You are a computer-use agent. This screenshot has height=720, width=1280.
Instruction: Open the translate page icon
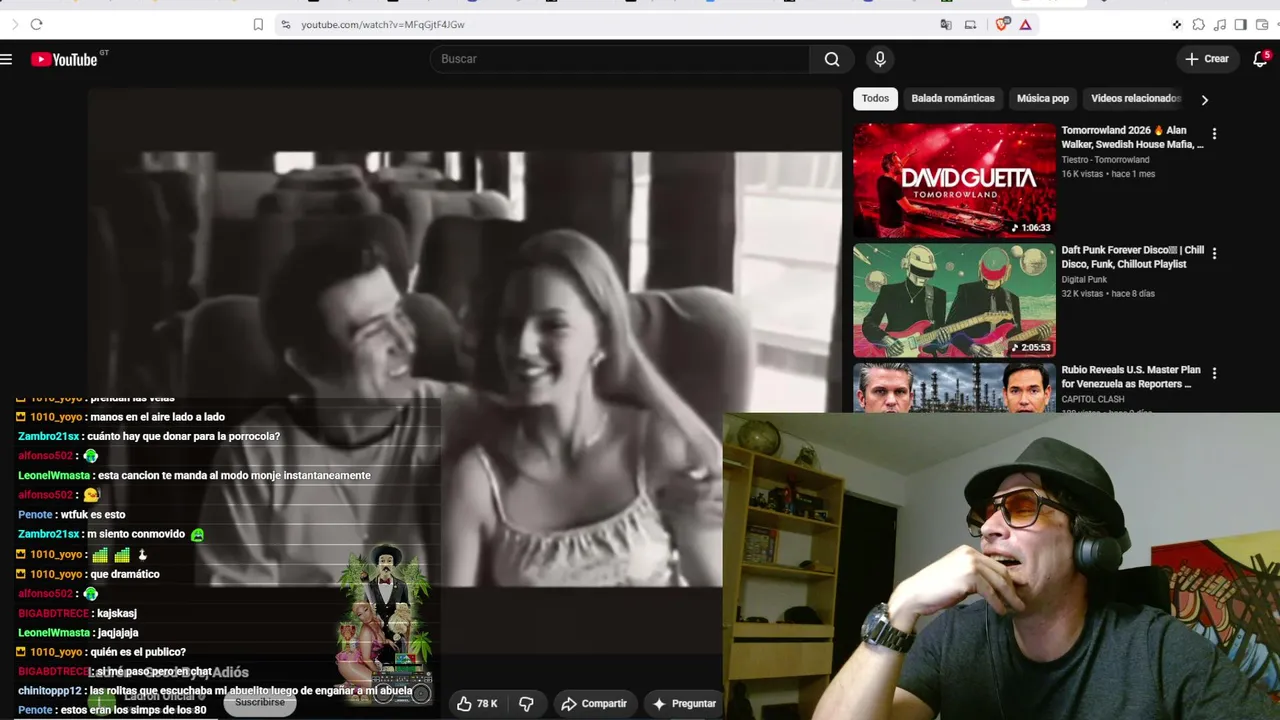coord(946,24)
